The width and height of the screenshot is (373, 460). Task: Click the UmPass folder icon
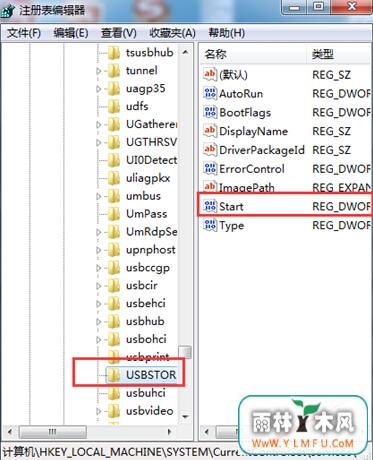pyautogui.click(x=114, y=214)
